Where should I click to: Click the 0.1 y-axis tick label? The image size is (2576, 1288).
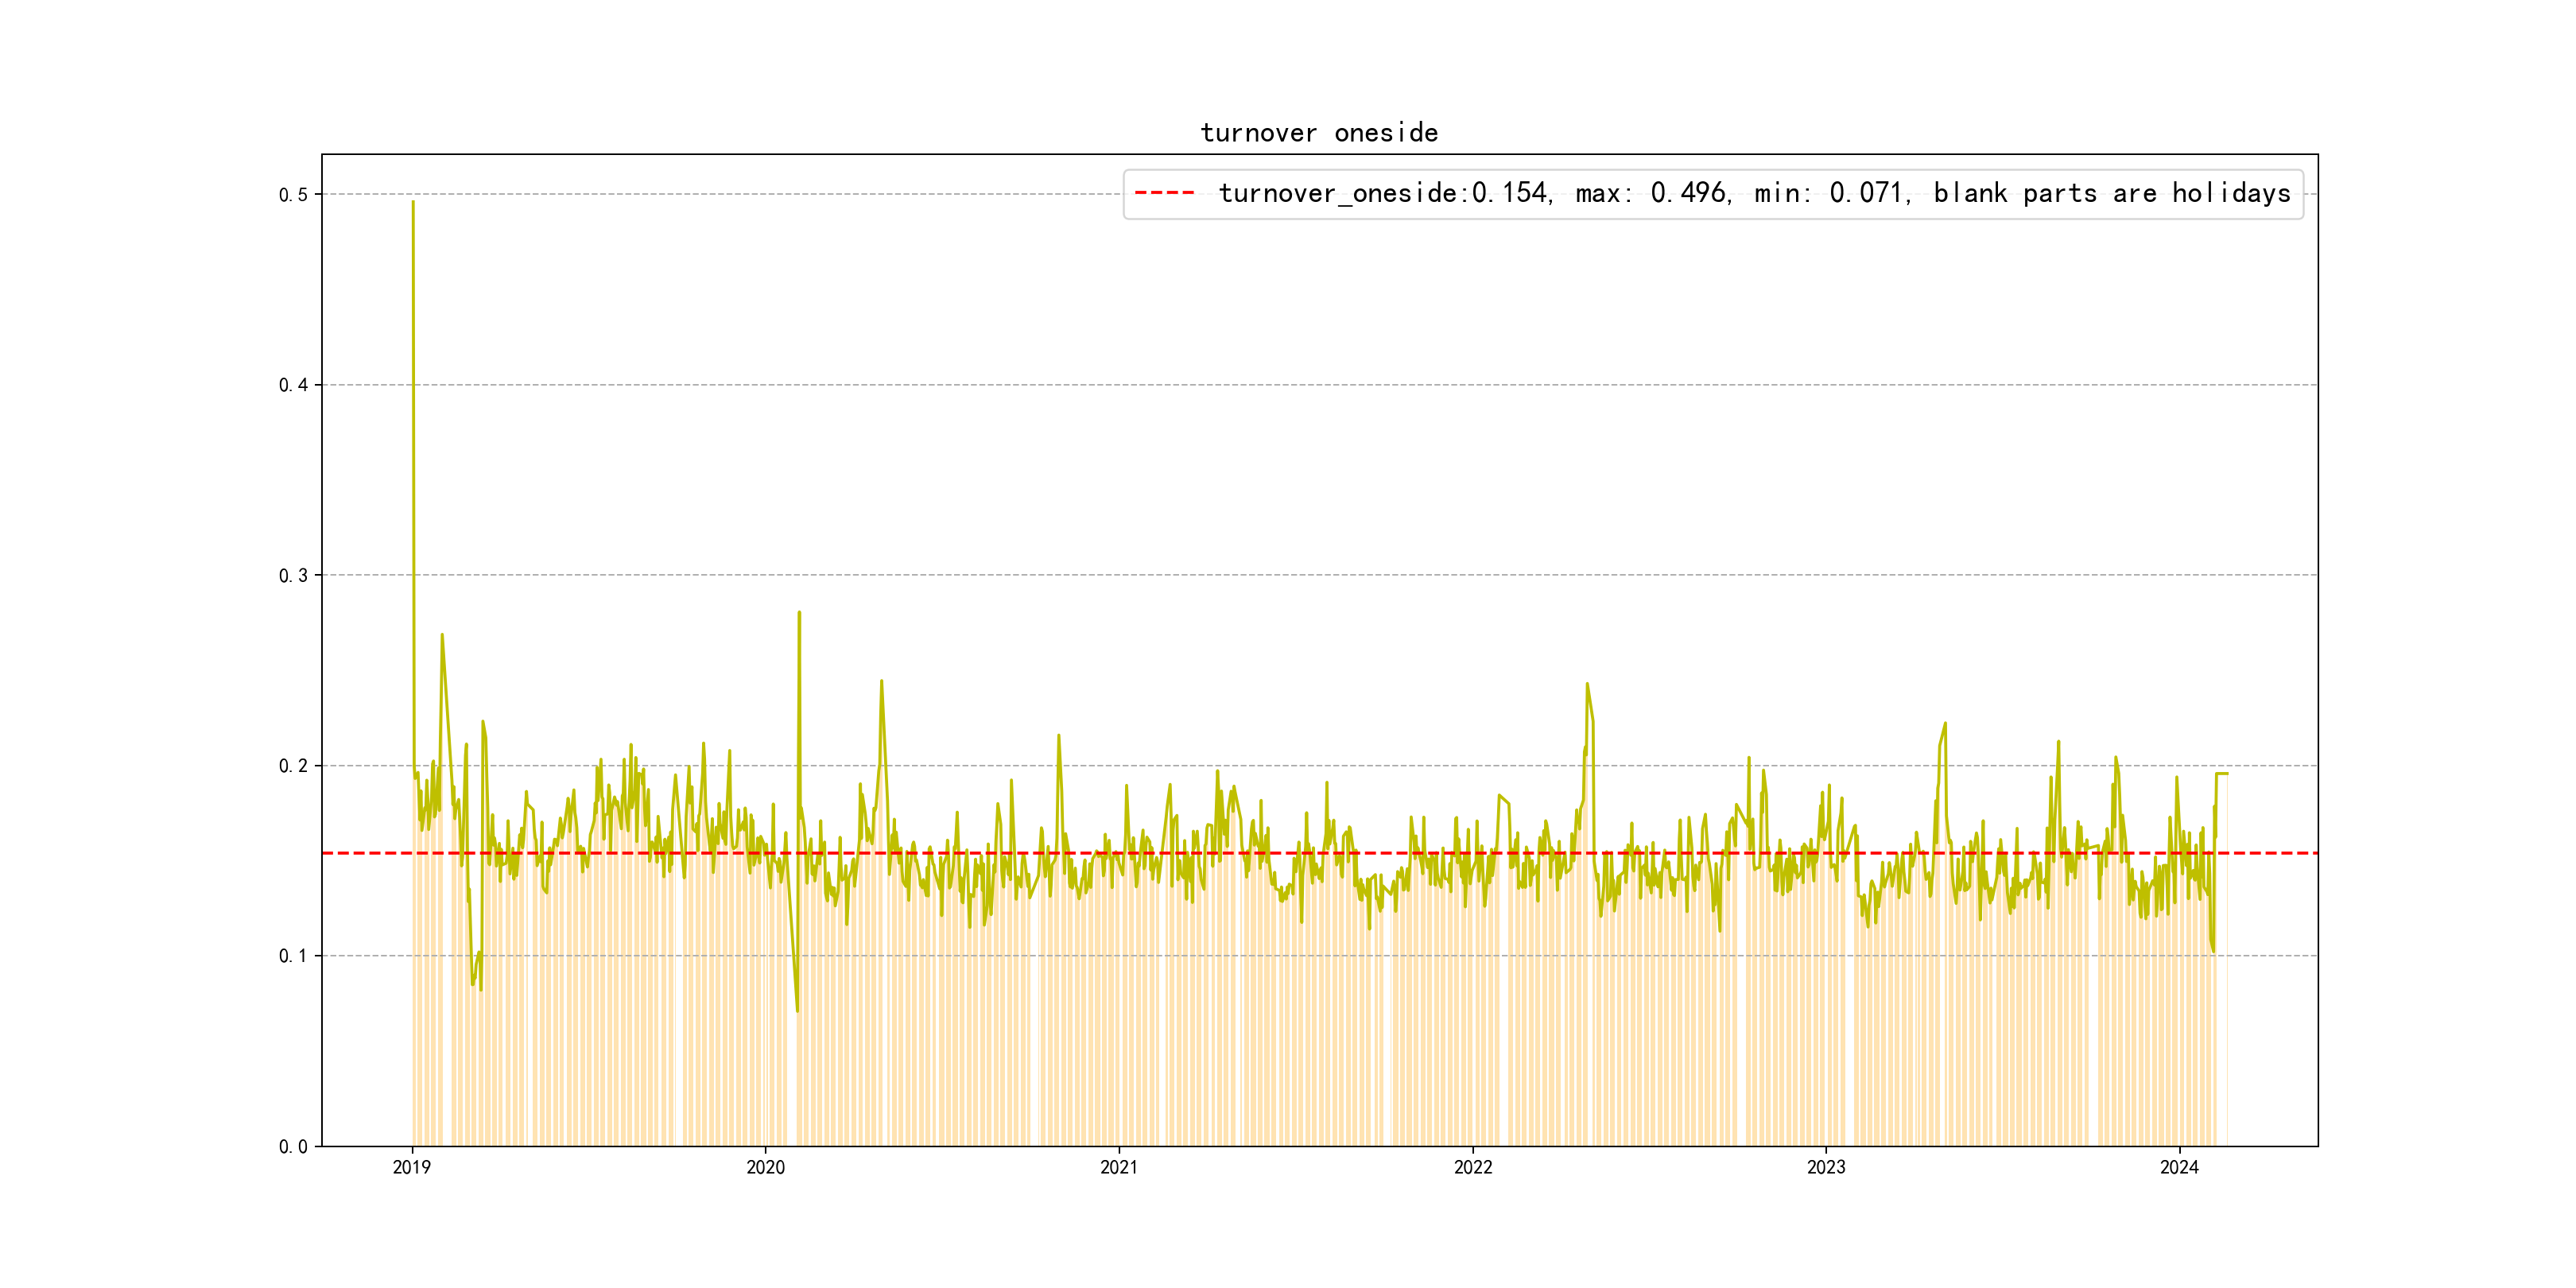[293, 956]
